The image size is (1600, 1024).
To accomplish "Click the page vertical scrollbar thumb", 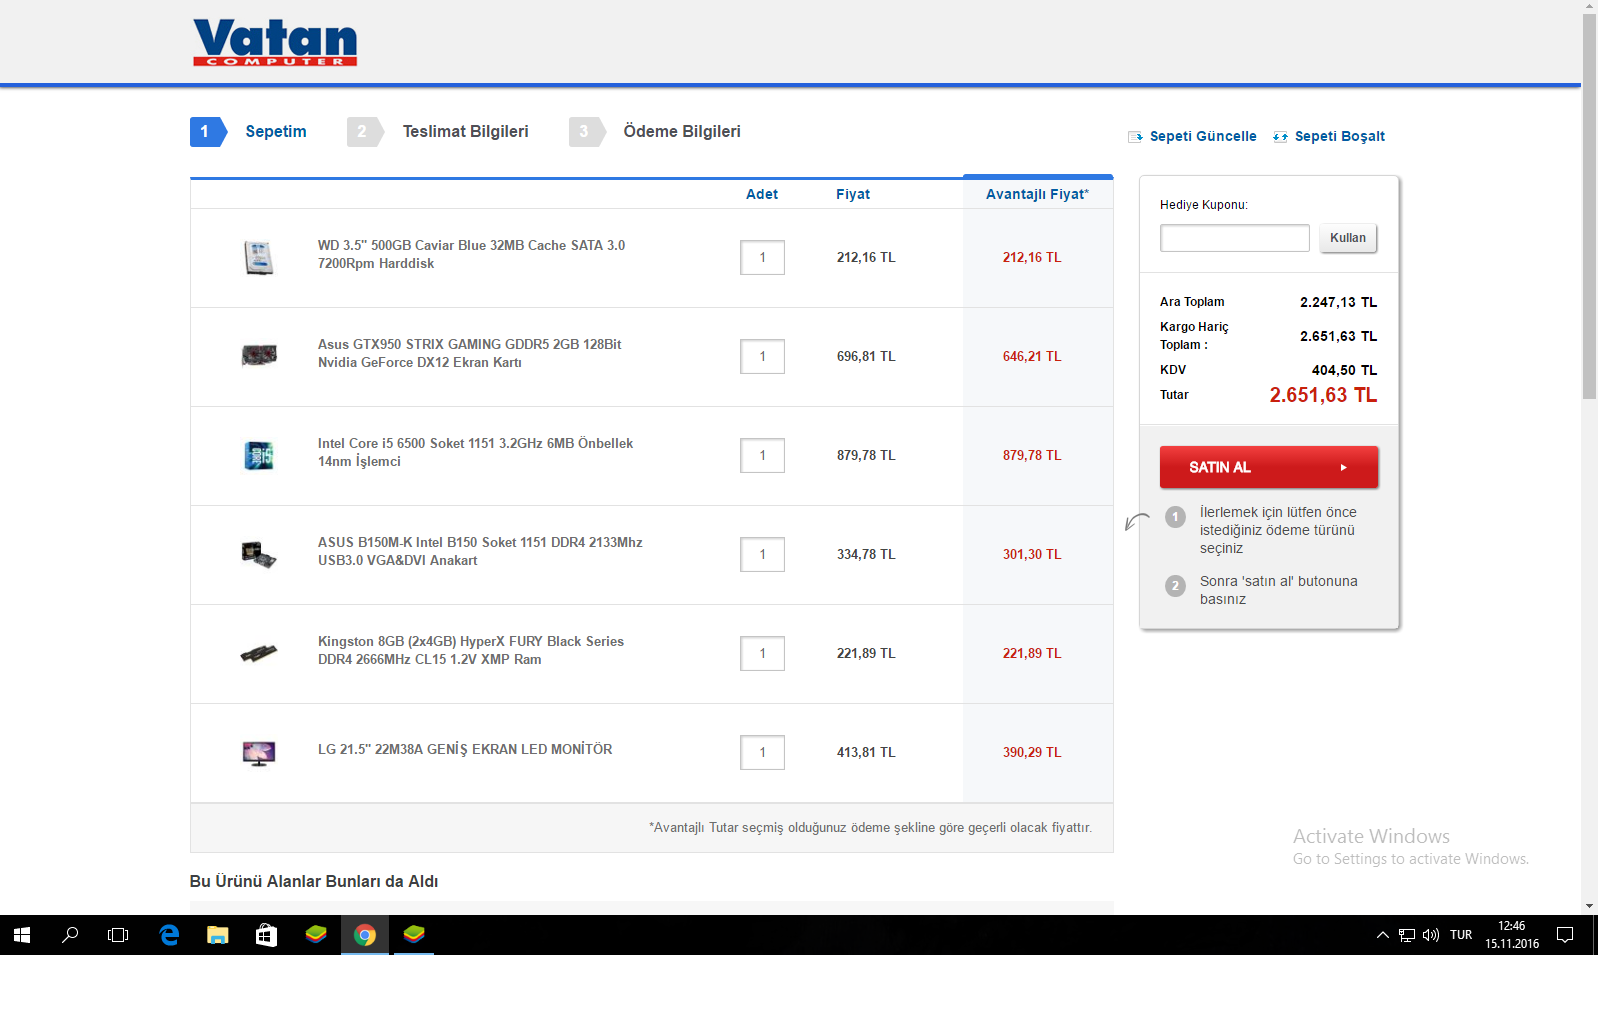I will 1589,206.
